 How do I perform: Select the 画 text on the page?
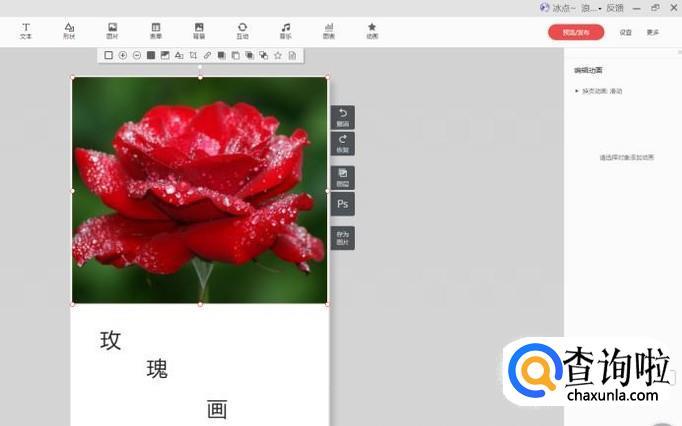217,409
